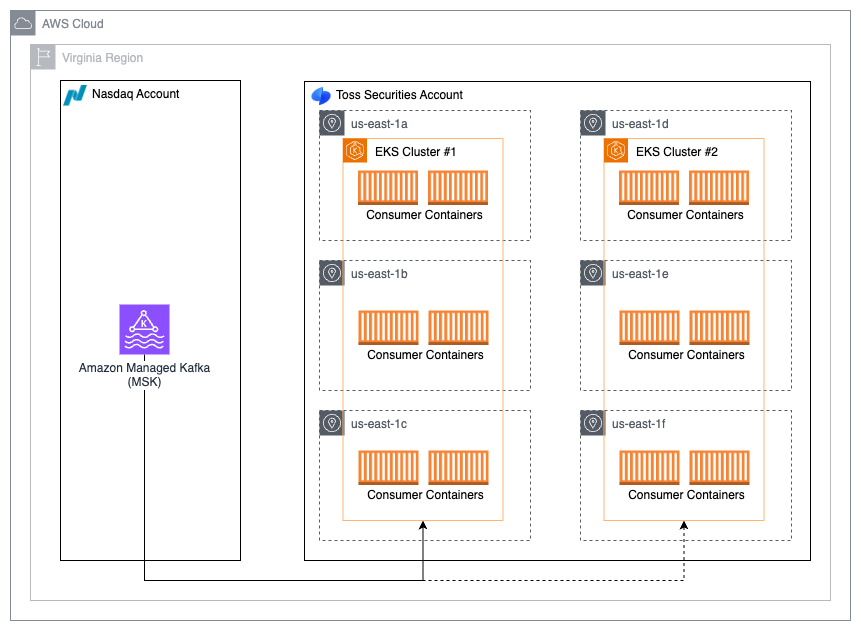
Task: Click the us-east-1a zone label
Action: click(x=379, y=124)
